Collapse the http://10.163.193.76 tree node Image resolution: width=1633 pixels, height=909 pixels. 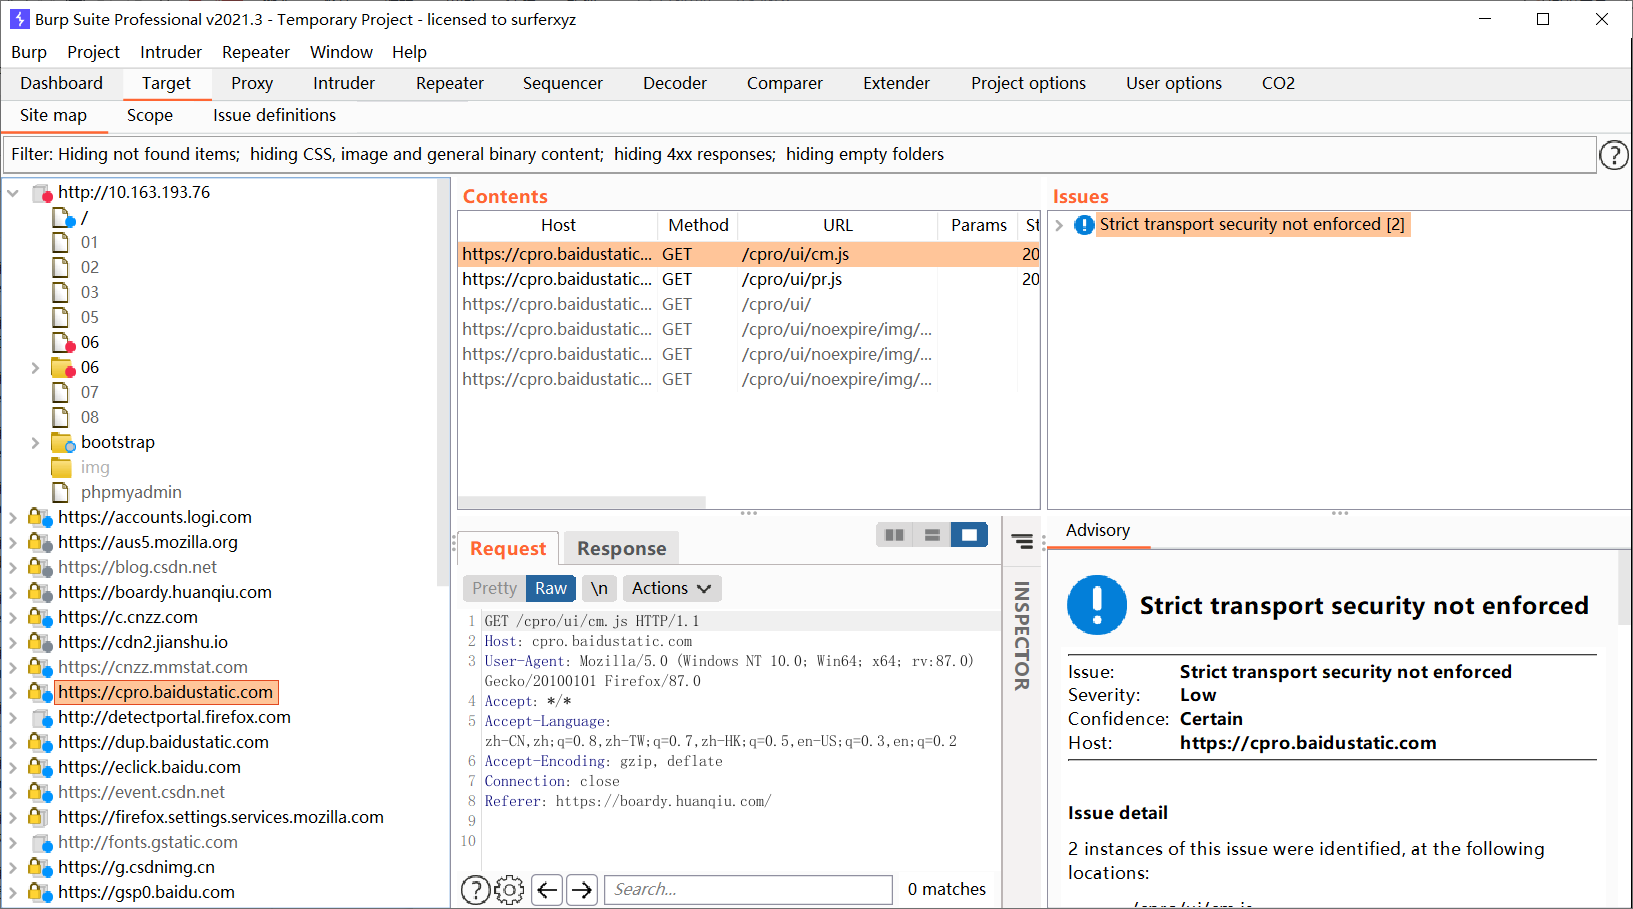click(13, 192)
